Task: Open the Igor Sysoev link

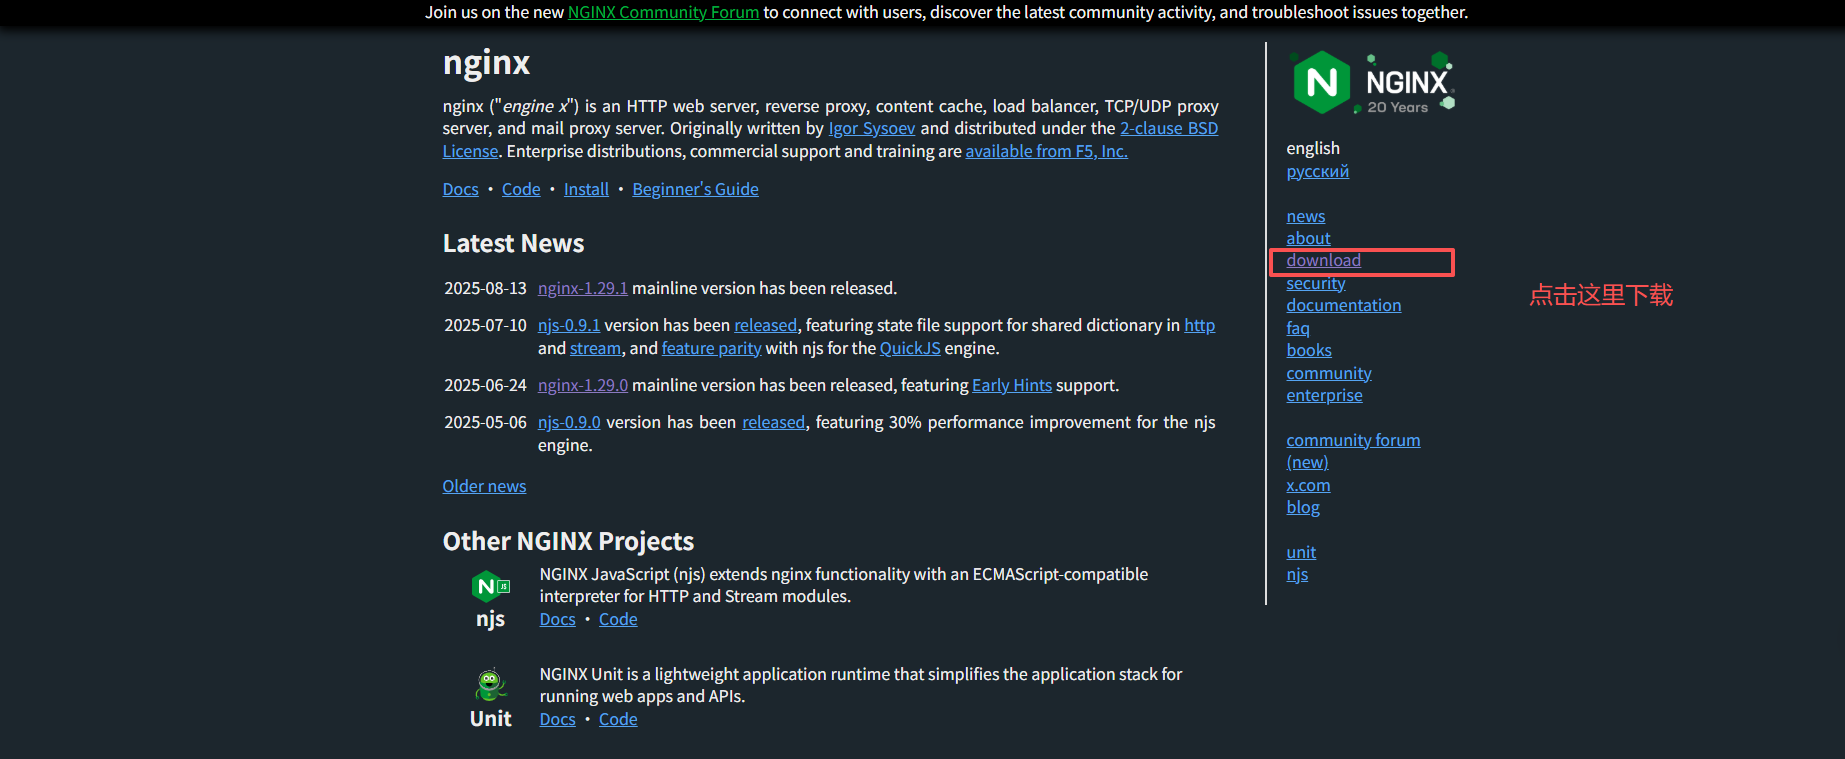Action: 871,128
